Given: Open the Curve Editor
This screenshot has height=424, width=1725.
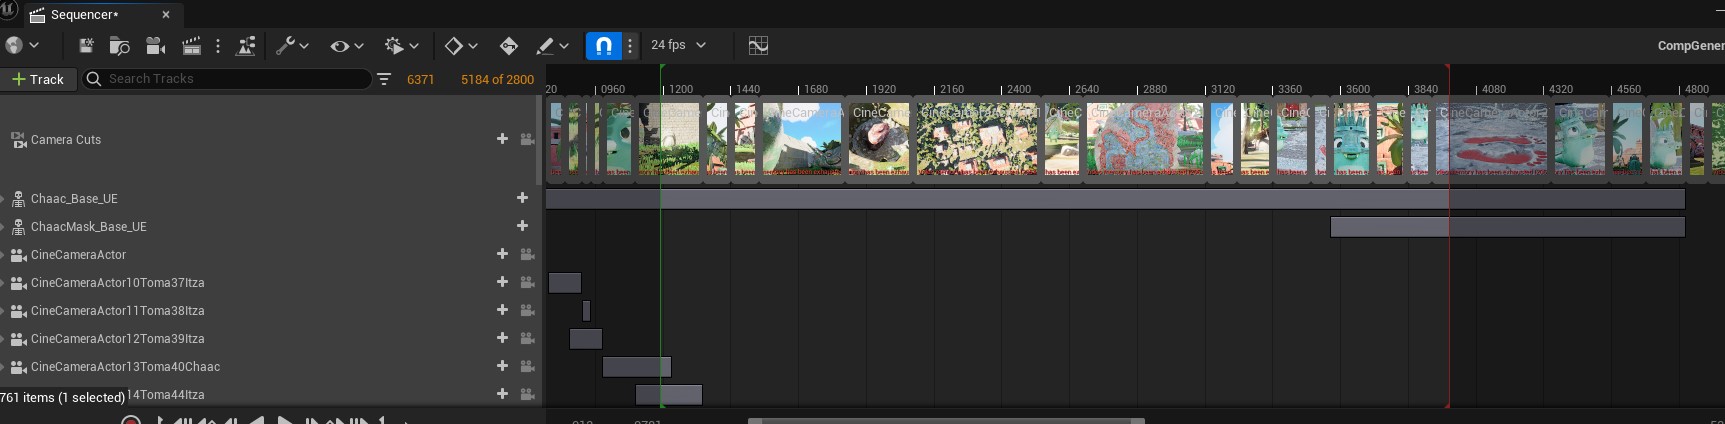Looking at the screenshot, I should click(758, 45).
